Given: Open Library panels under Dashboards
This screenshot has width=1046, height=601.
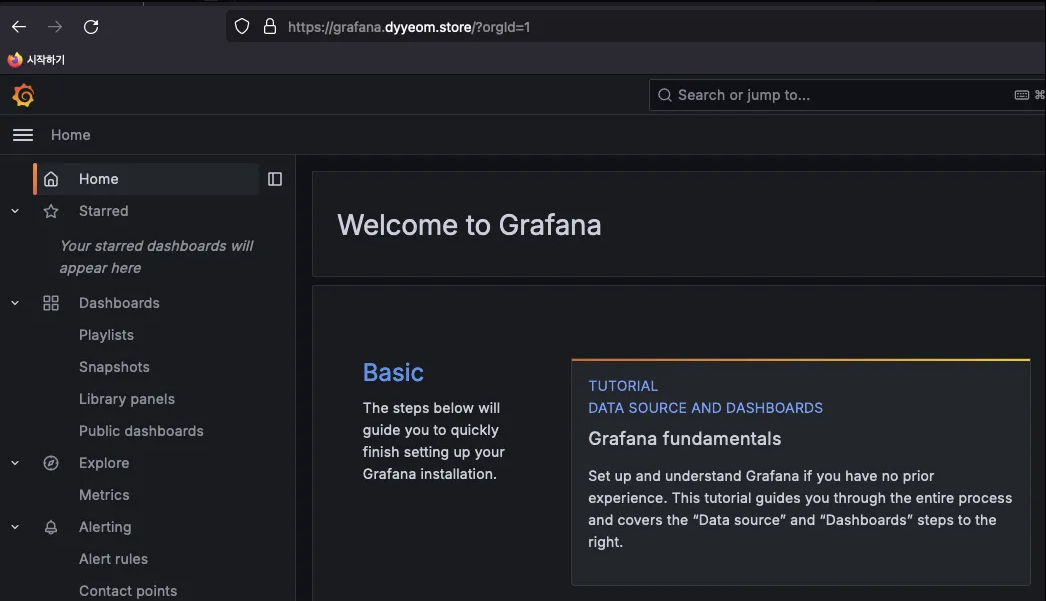Looking at the screenshot, I should click(x=127, y=399).
